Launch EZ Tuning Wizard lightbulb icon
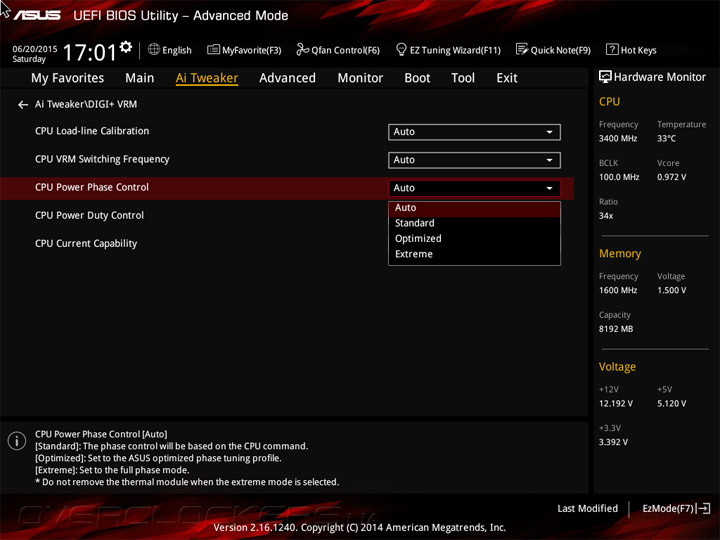This screenshot has height=540, width=720. click(401, 49)
